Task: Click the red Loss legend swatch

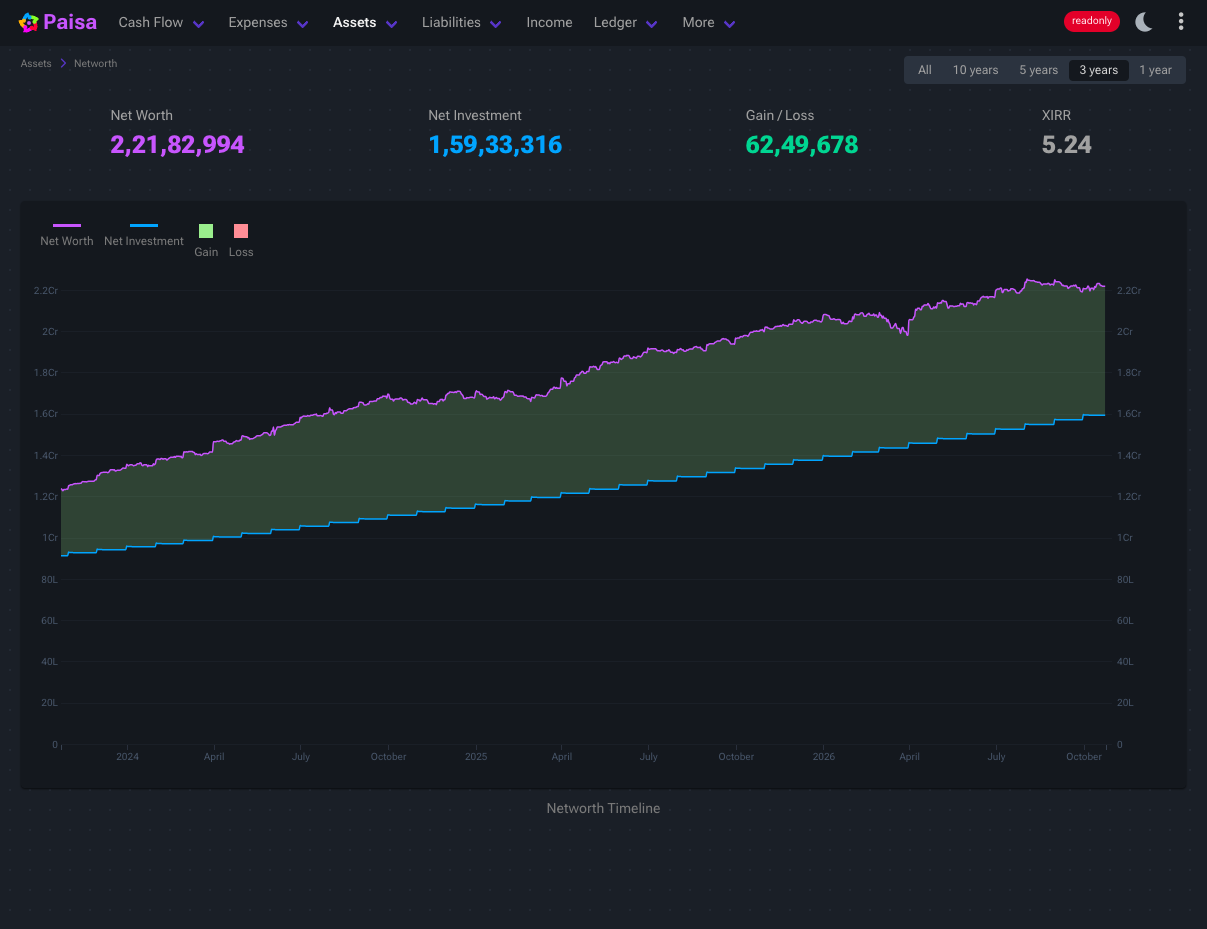Action: tap(241, 231)
